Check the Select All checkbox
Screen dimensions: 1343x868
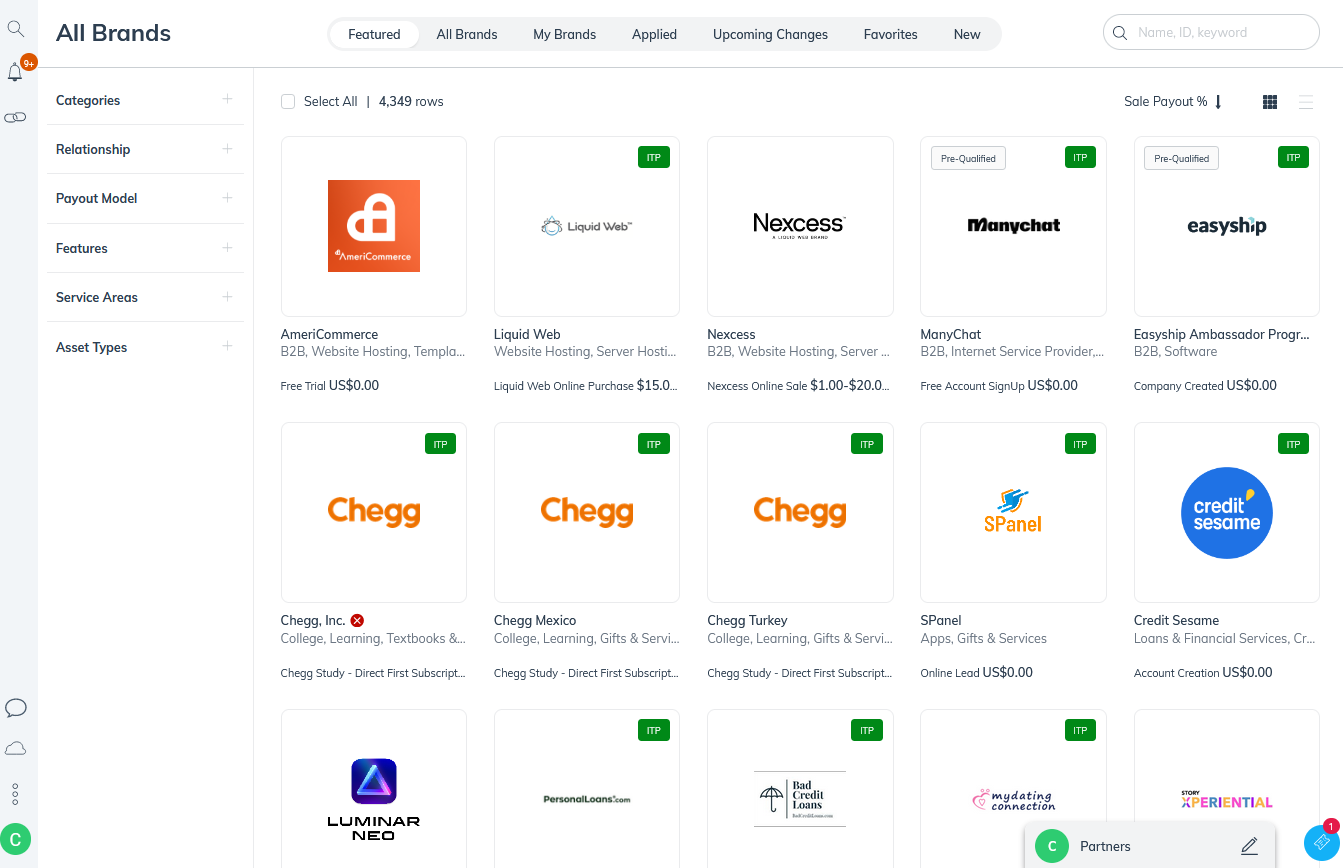(x=288, y=101)
